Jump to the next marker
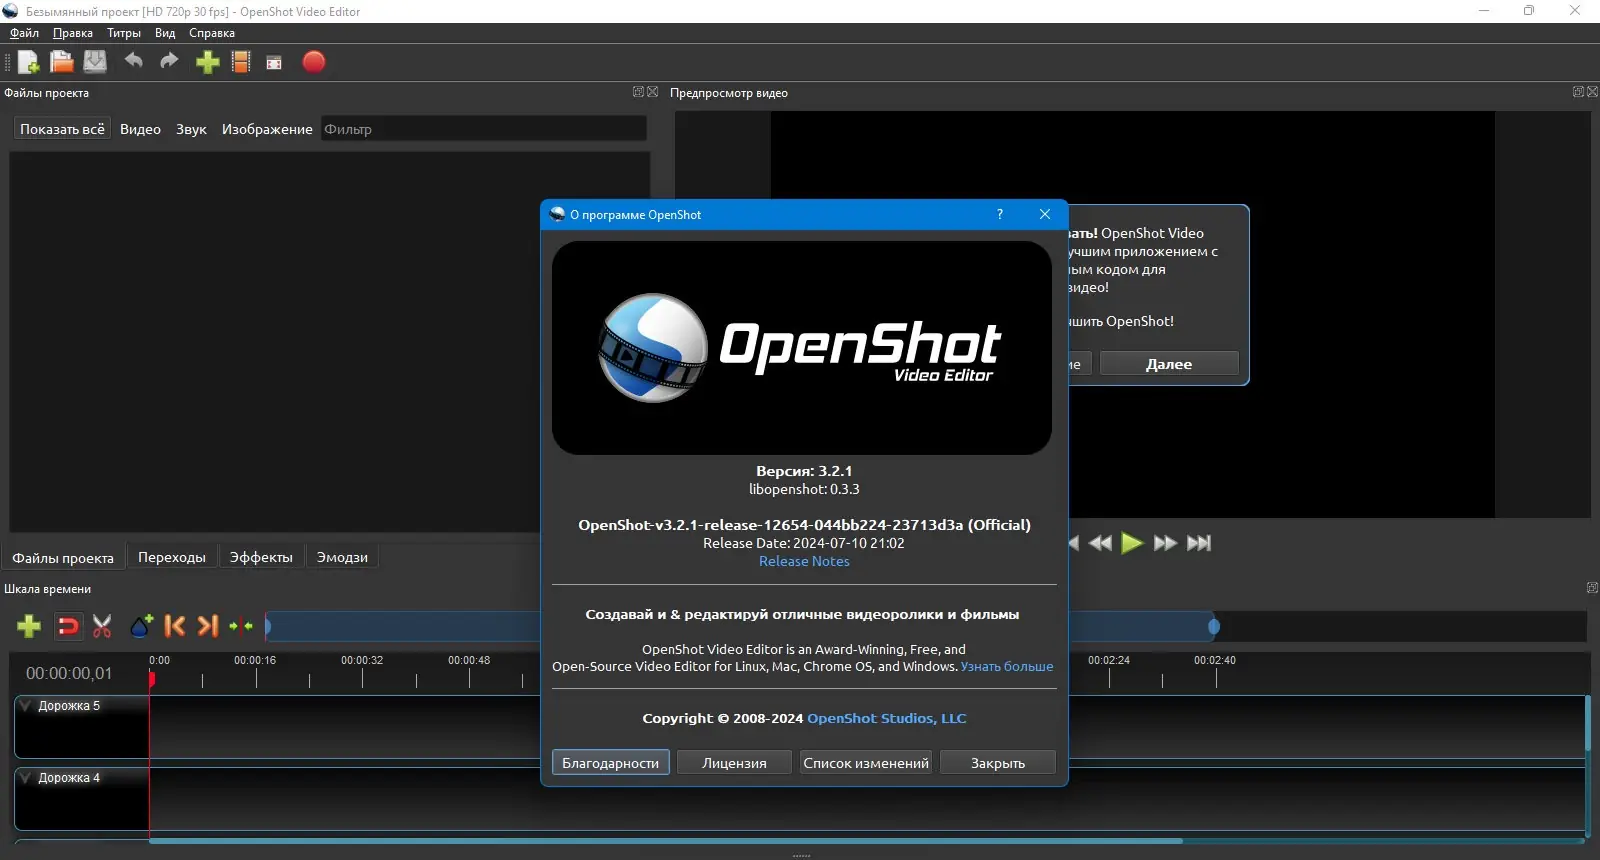Viewport: 1600px width, 860px height. tap(208, 626)
